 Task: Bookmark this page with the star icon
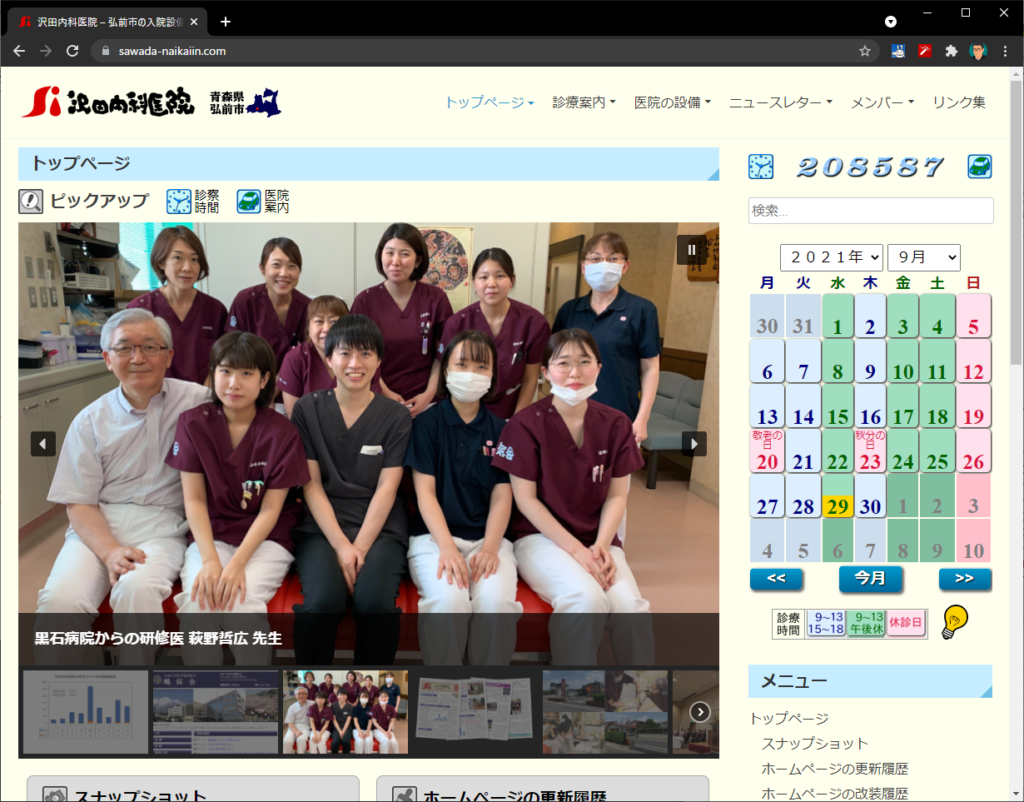[865, 51]
